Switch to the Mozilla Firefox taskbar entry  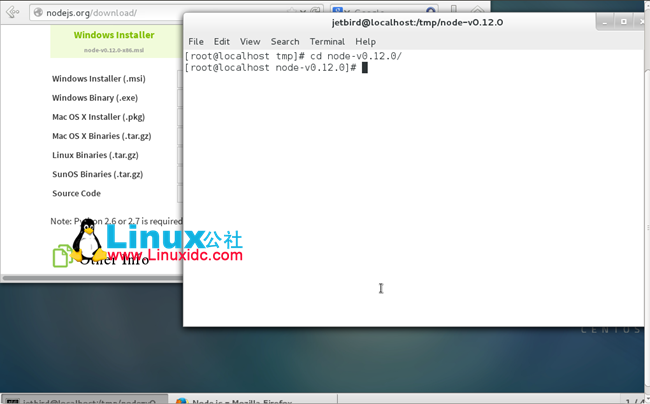pos(253,400)
